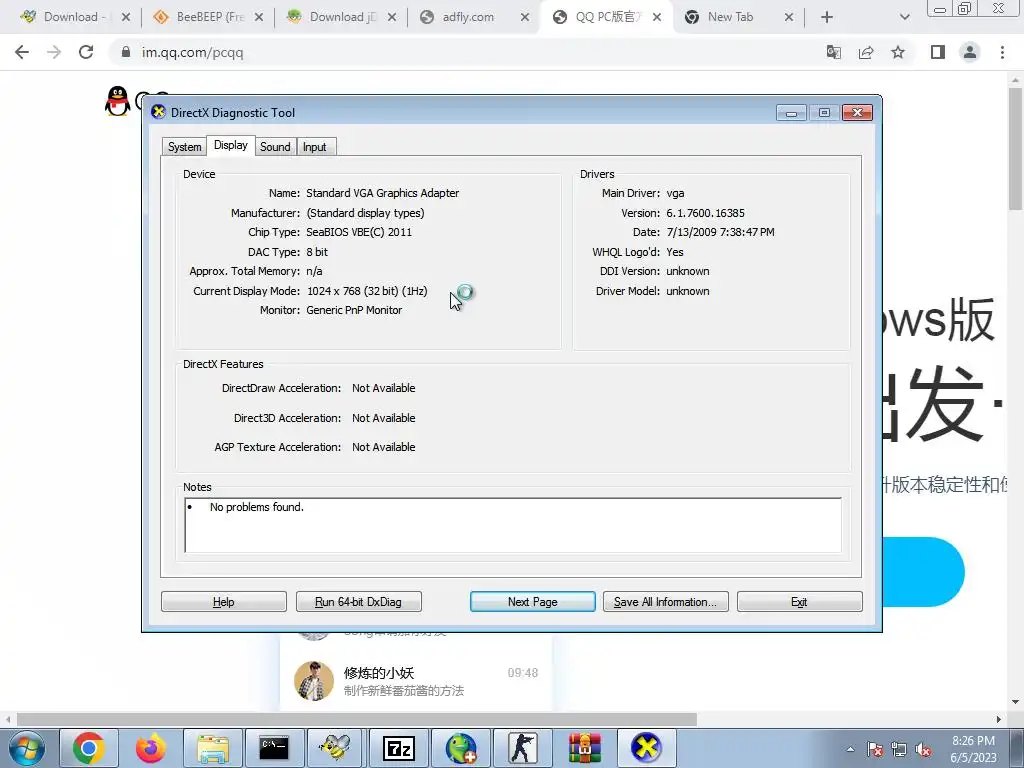Image resolution: width=1024 pixels, height=768 pixels.
Task: Open WinRAR from the taskbar
Action: 583,748
